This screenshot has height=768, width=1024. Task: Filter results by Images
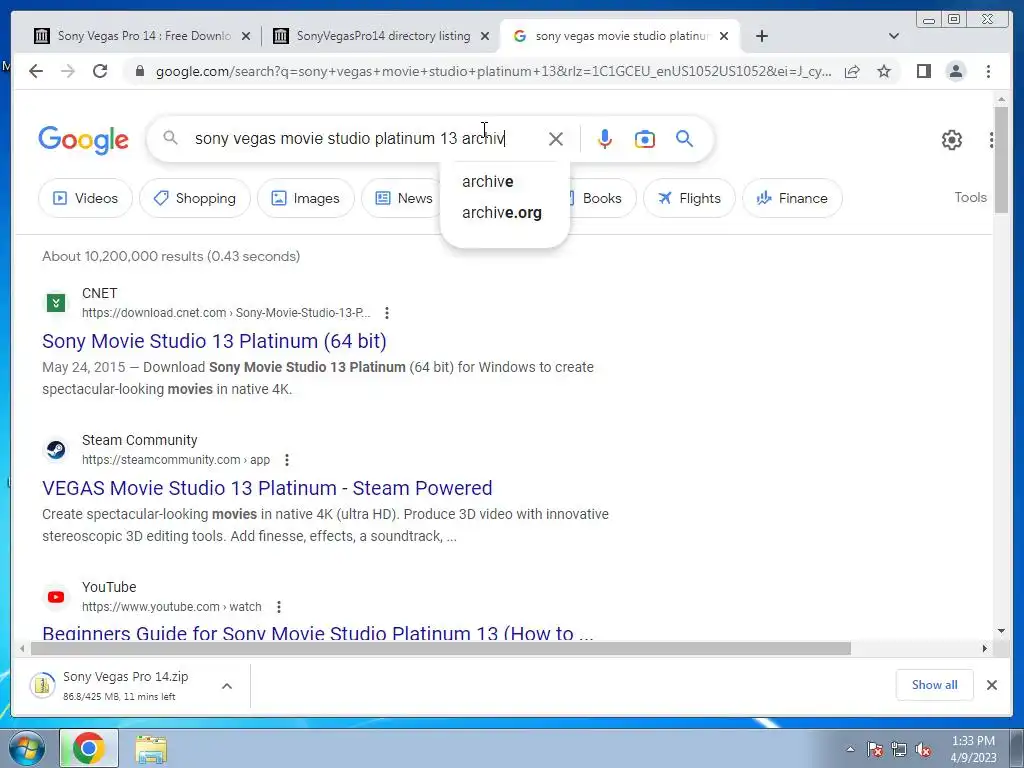306,198
